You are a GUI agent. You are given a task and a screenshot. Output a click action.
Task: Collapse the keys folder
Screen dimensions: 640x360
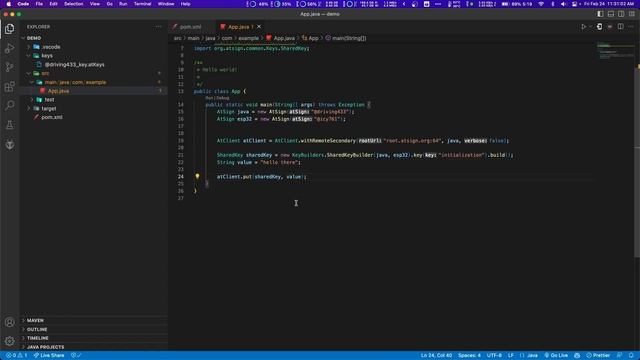coord(47,56)
